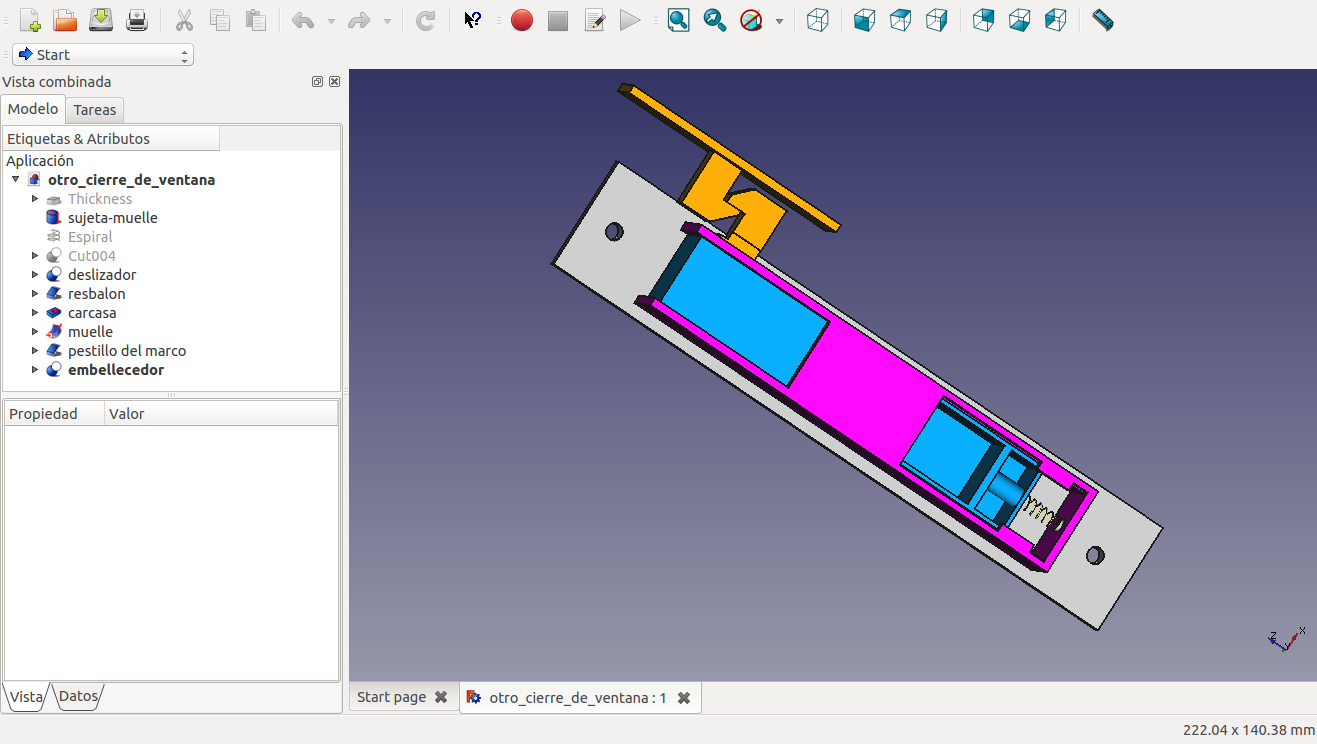This screenshot has width=1317, height=744.
Task: Select the measure distance ruler tool
Action: coord(1102,20)
